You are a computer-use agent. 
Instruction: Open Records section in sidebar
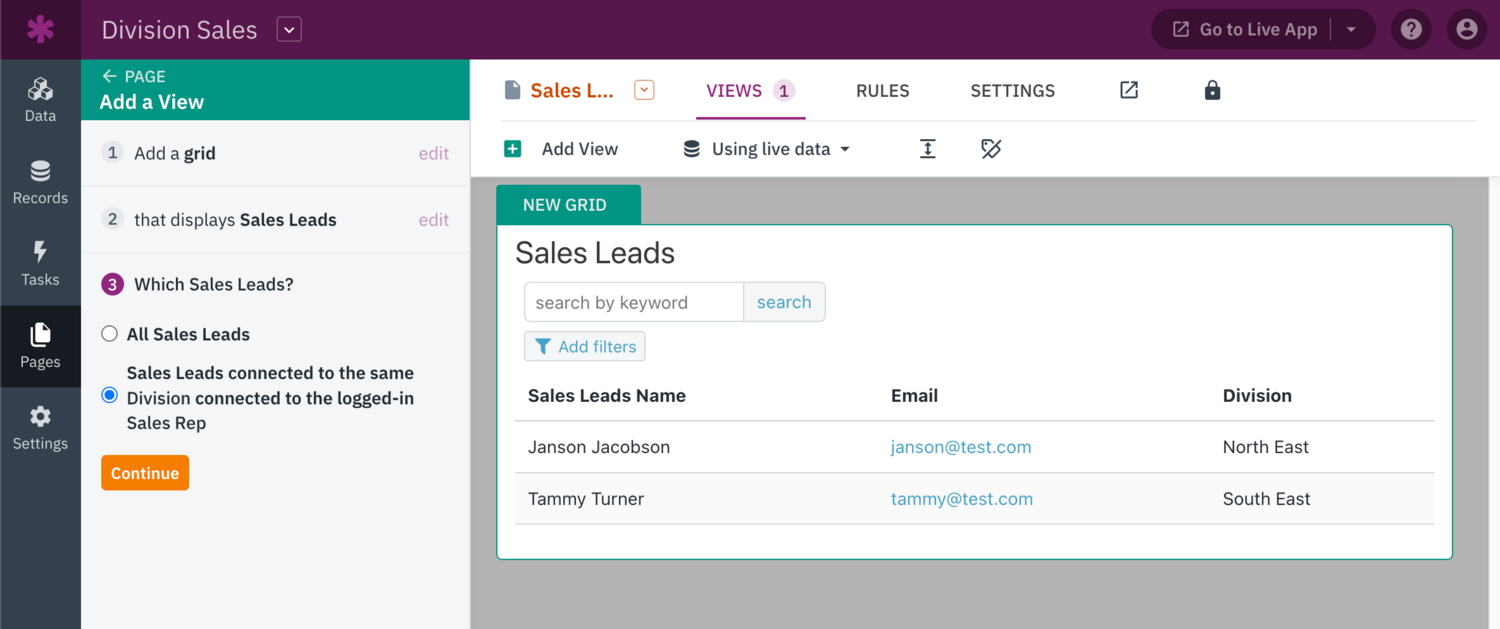pyautogui.click(x=40, y=182)
